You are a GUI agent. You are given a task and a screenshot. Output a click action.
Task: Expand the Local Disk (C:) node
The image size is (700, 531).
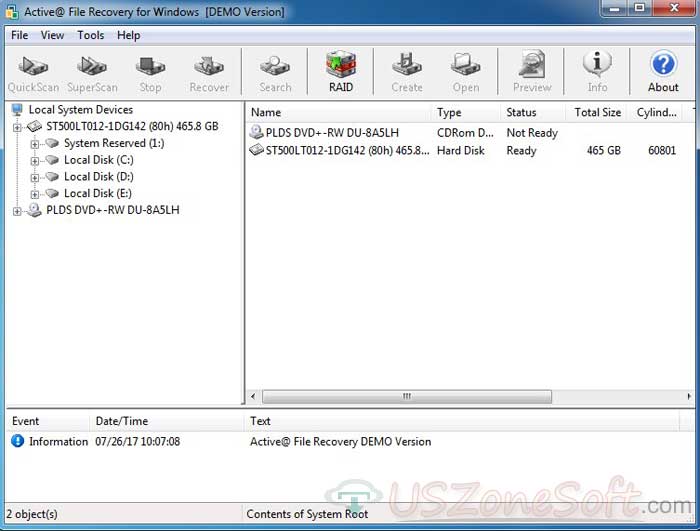click(x=34, y=161)
